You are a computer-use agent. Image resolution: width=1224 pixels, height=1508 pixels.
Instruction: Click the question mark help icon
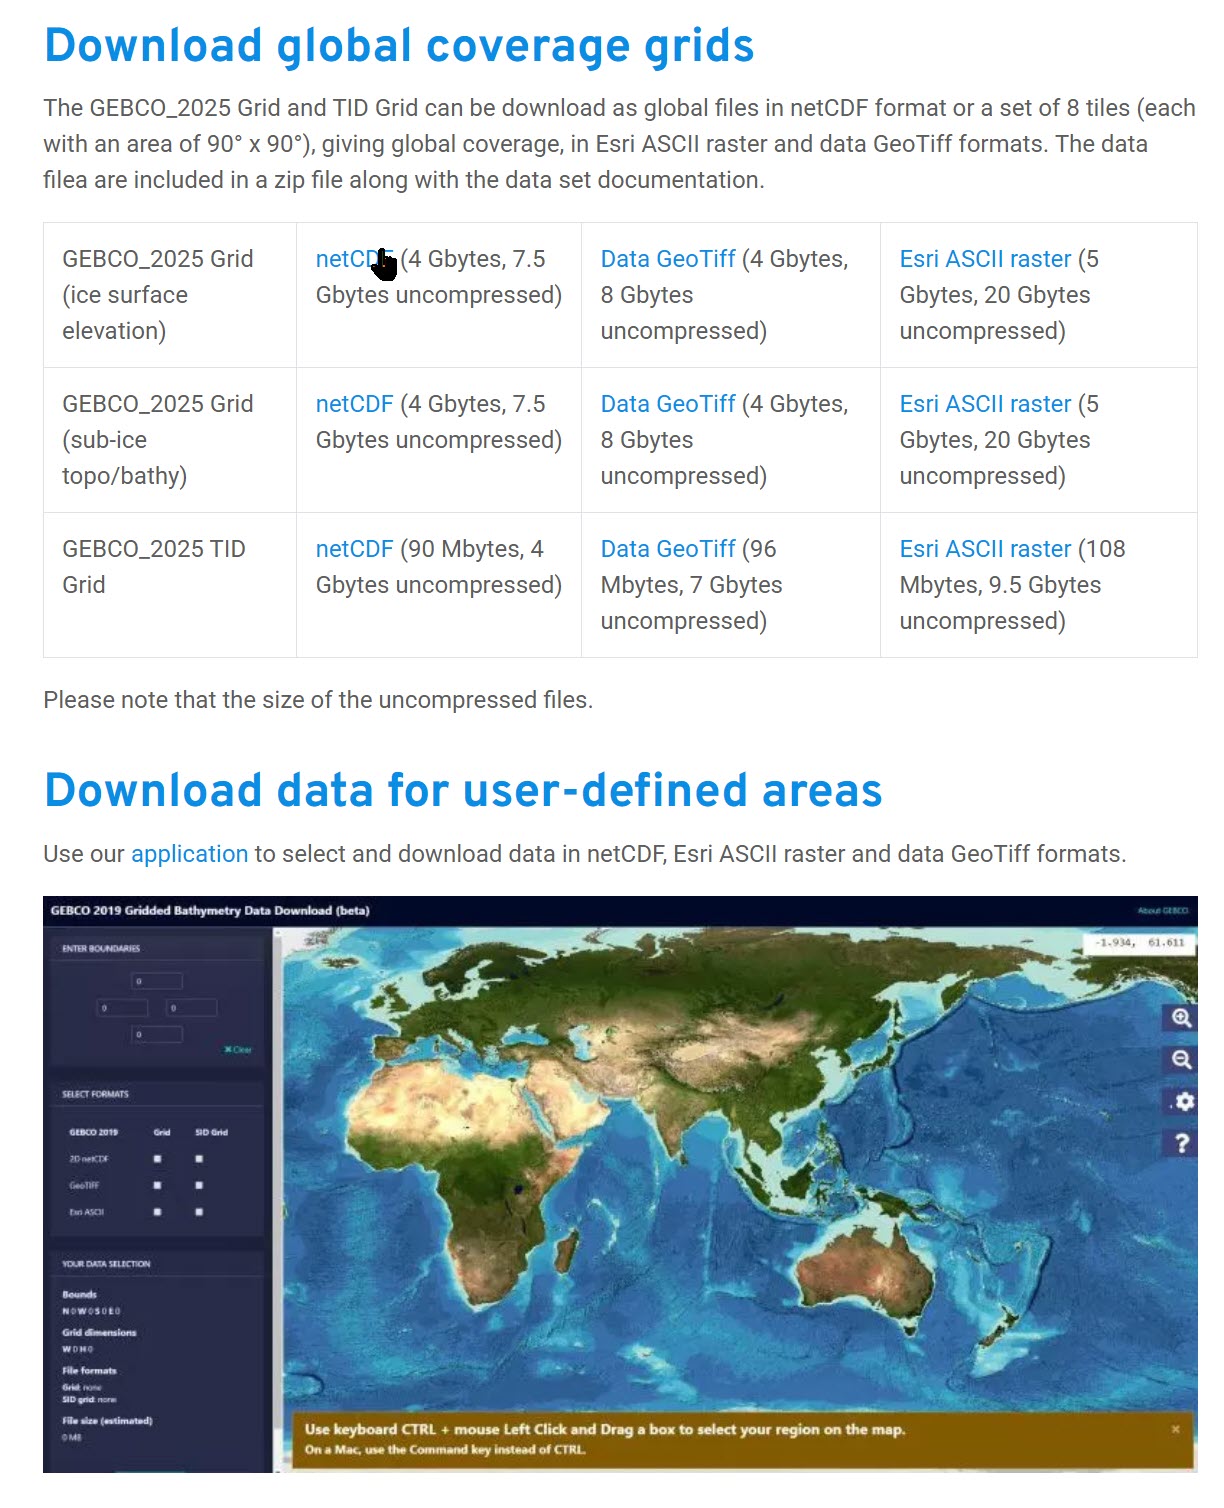click(1182, 1144)
